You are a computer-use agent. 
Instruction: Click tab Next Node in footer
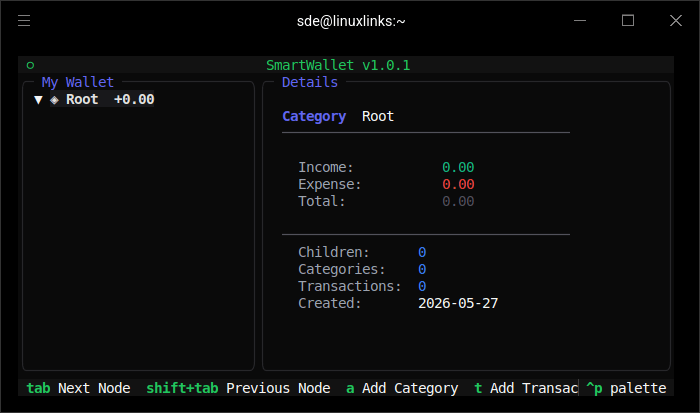[x=79, y=388]
